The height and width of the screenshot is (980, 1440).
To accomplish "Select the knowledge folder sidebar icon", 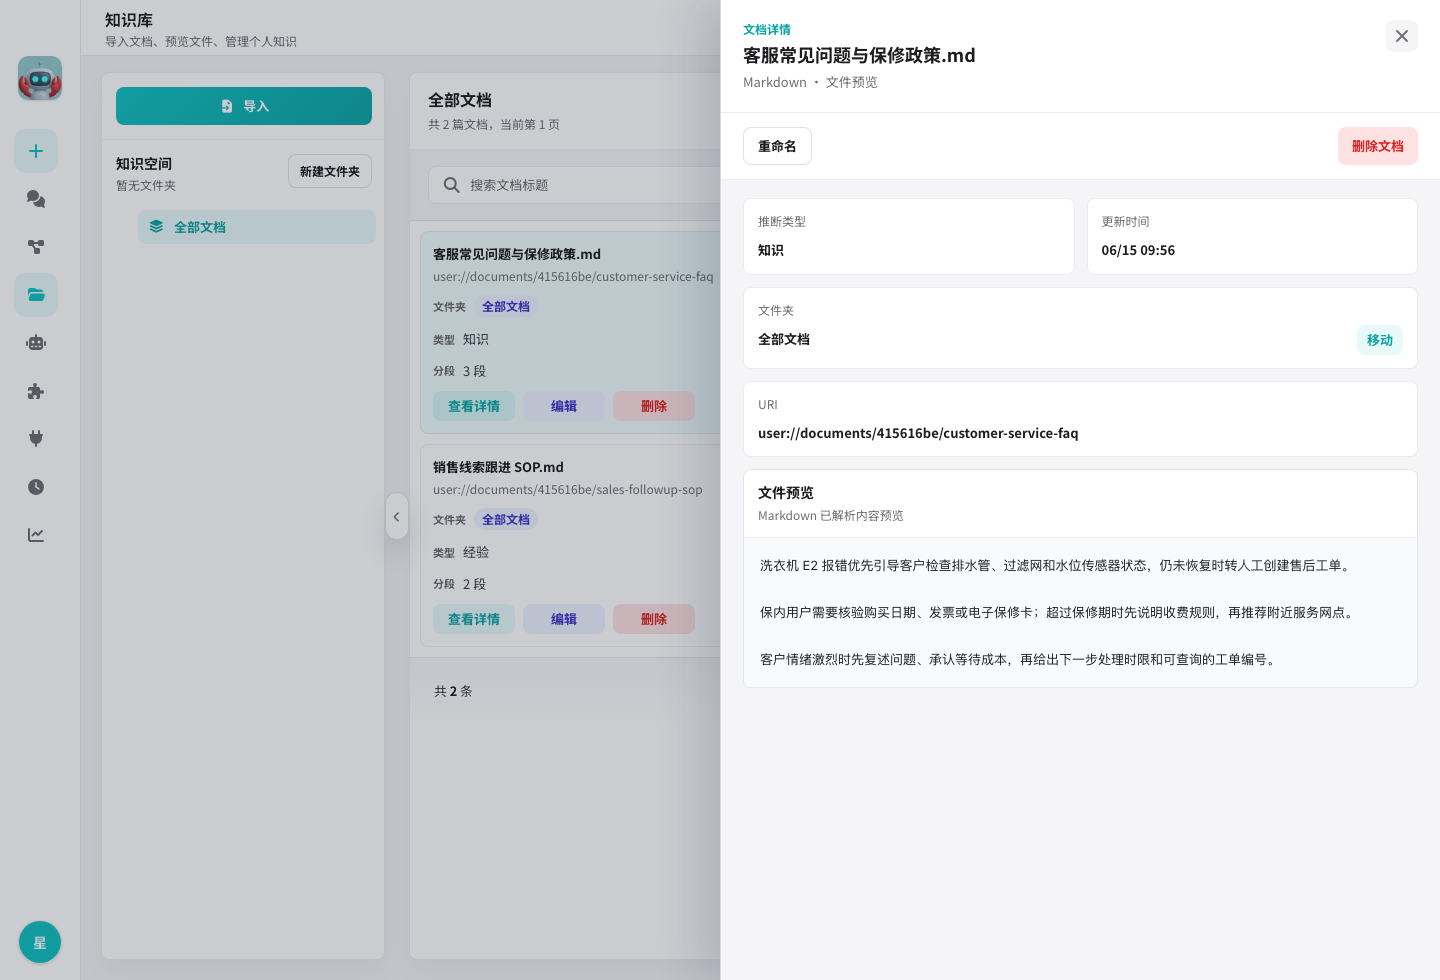I will click(36, 295).
